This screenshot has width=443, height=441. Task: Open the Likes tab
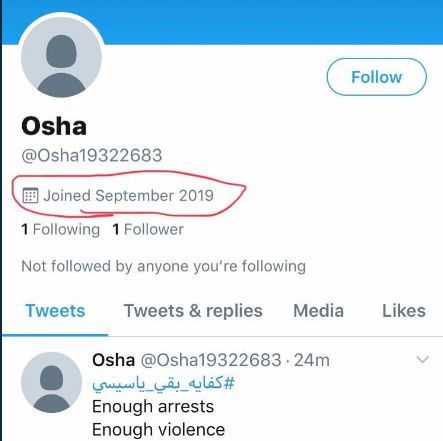[404, 311]
